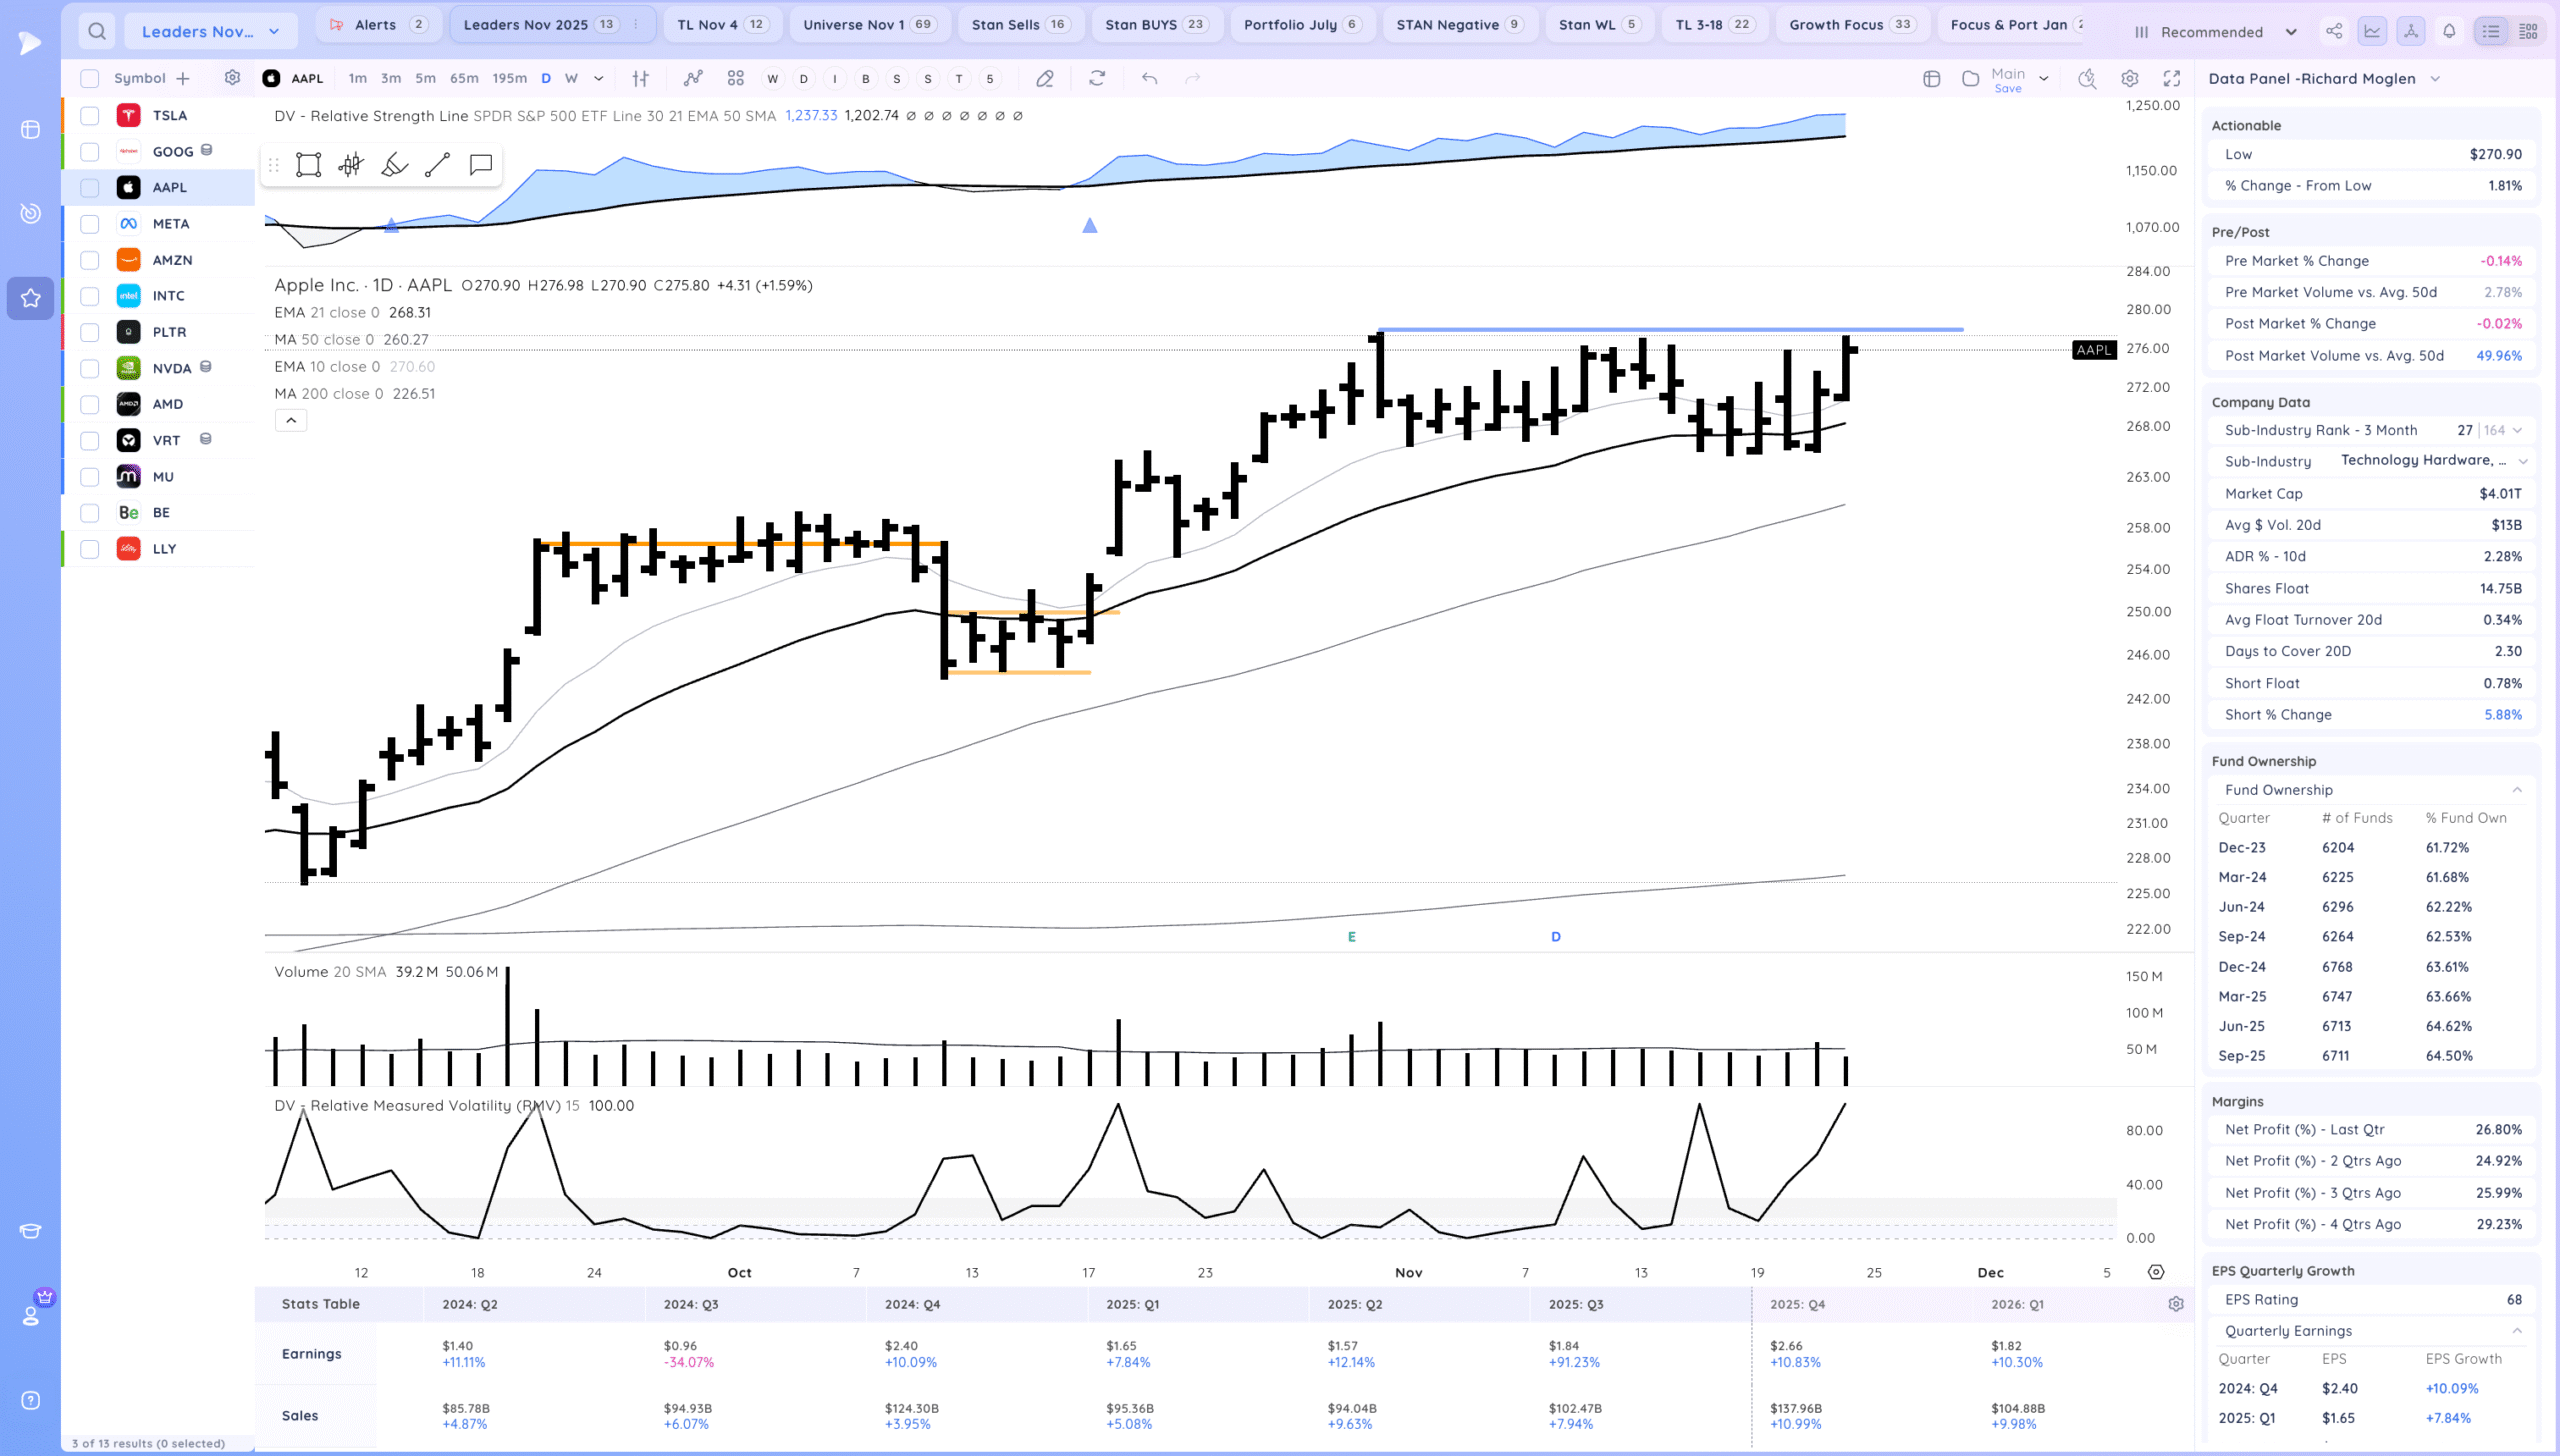Viewport: 2560px width, 1456px height.
Task: Click the comment annotation tool
Action: [480, 165]
